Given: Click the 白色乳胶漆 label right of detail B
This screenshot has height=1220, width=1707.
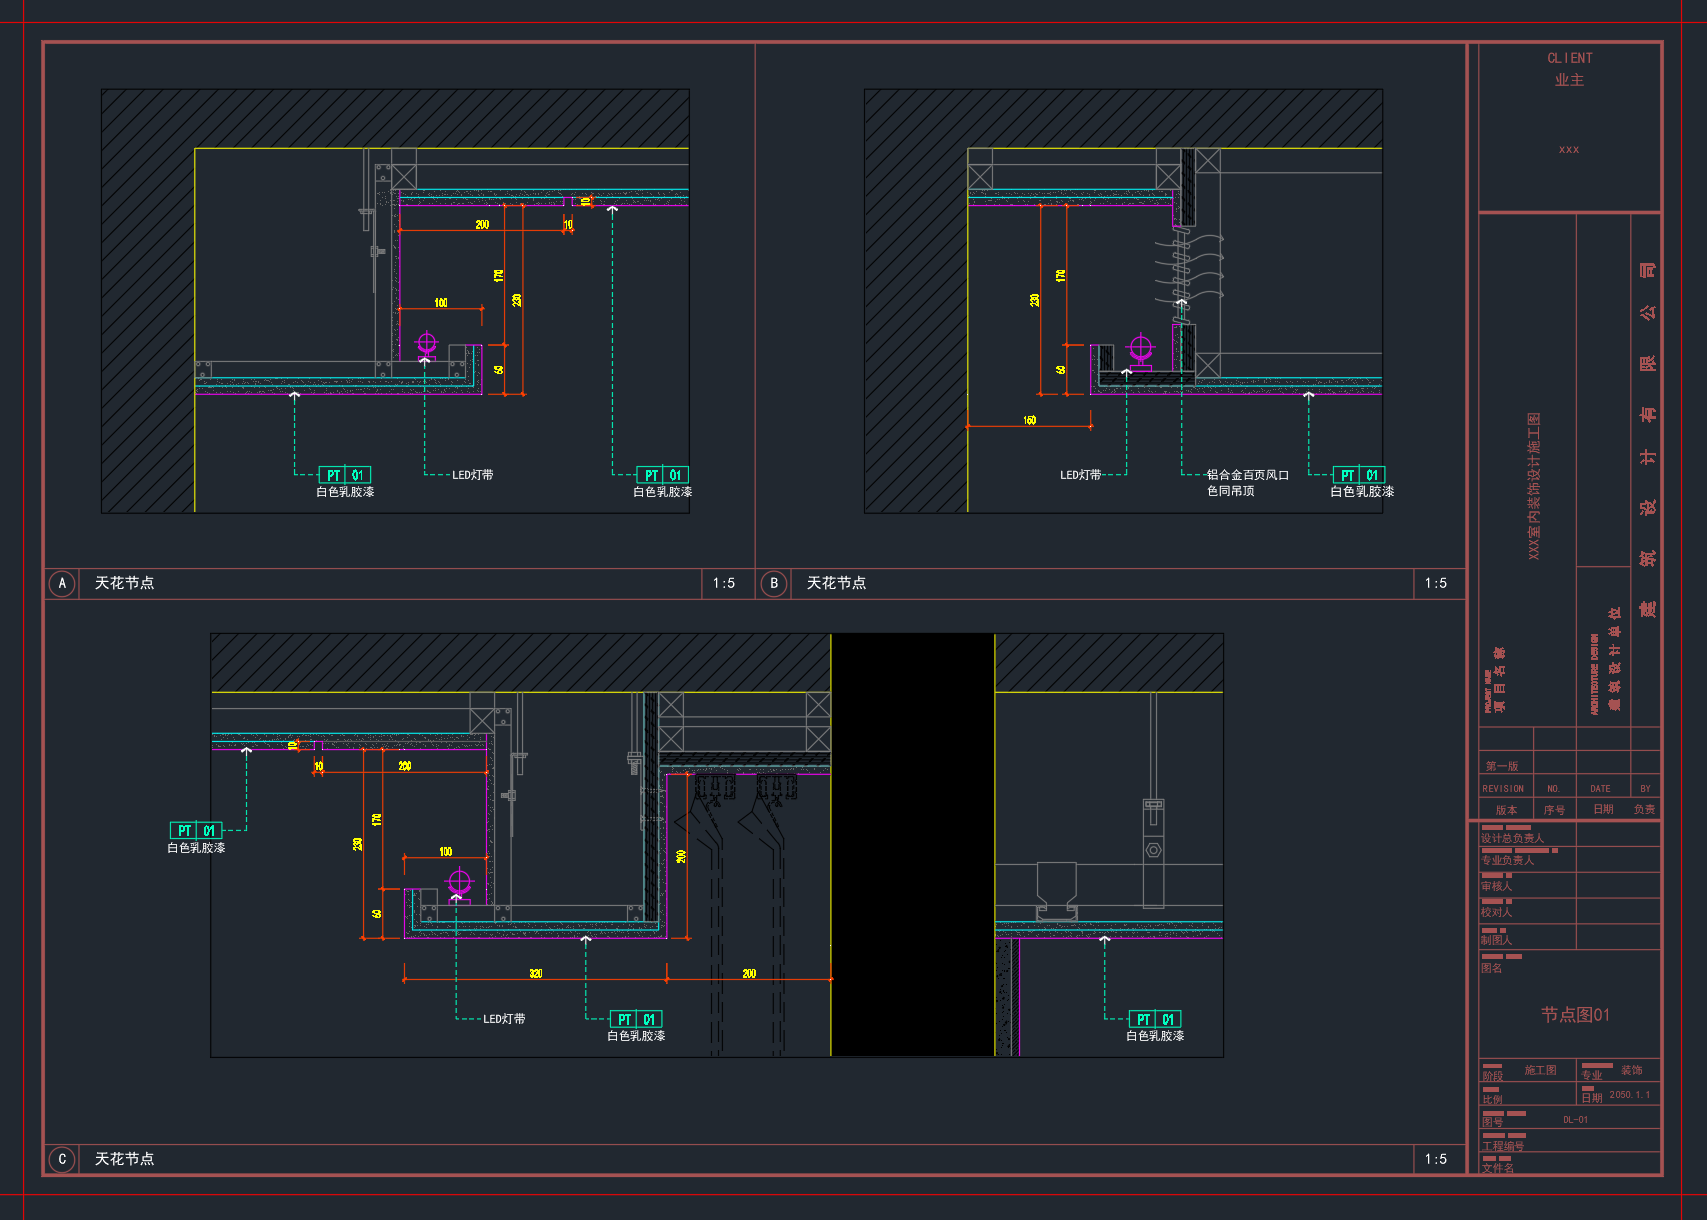Looking at the screenshot, I should pos(1361,492).
